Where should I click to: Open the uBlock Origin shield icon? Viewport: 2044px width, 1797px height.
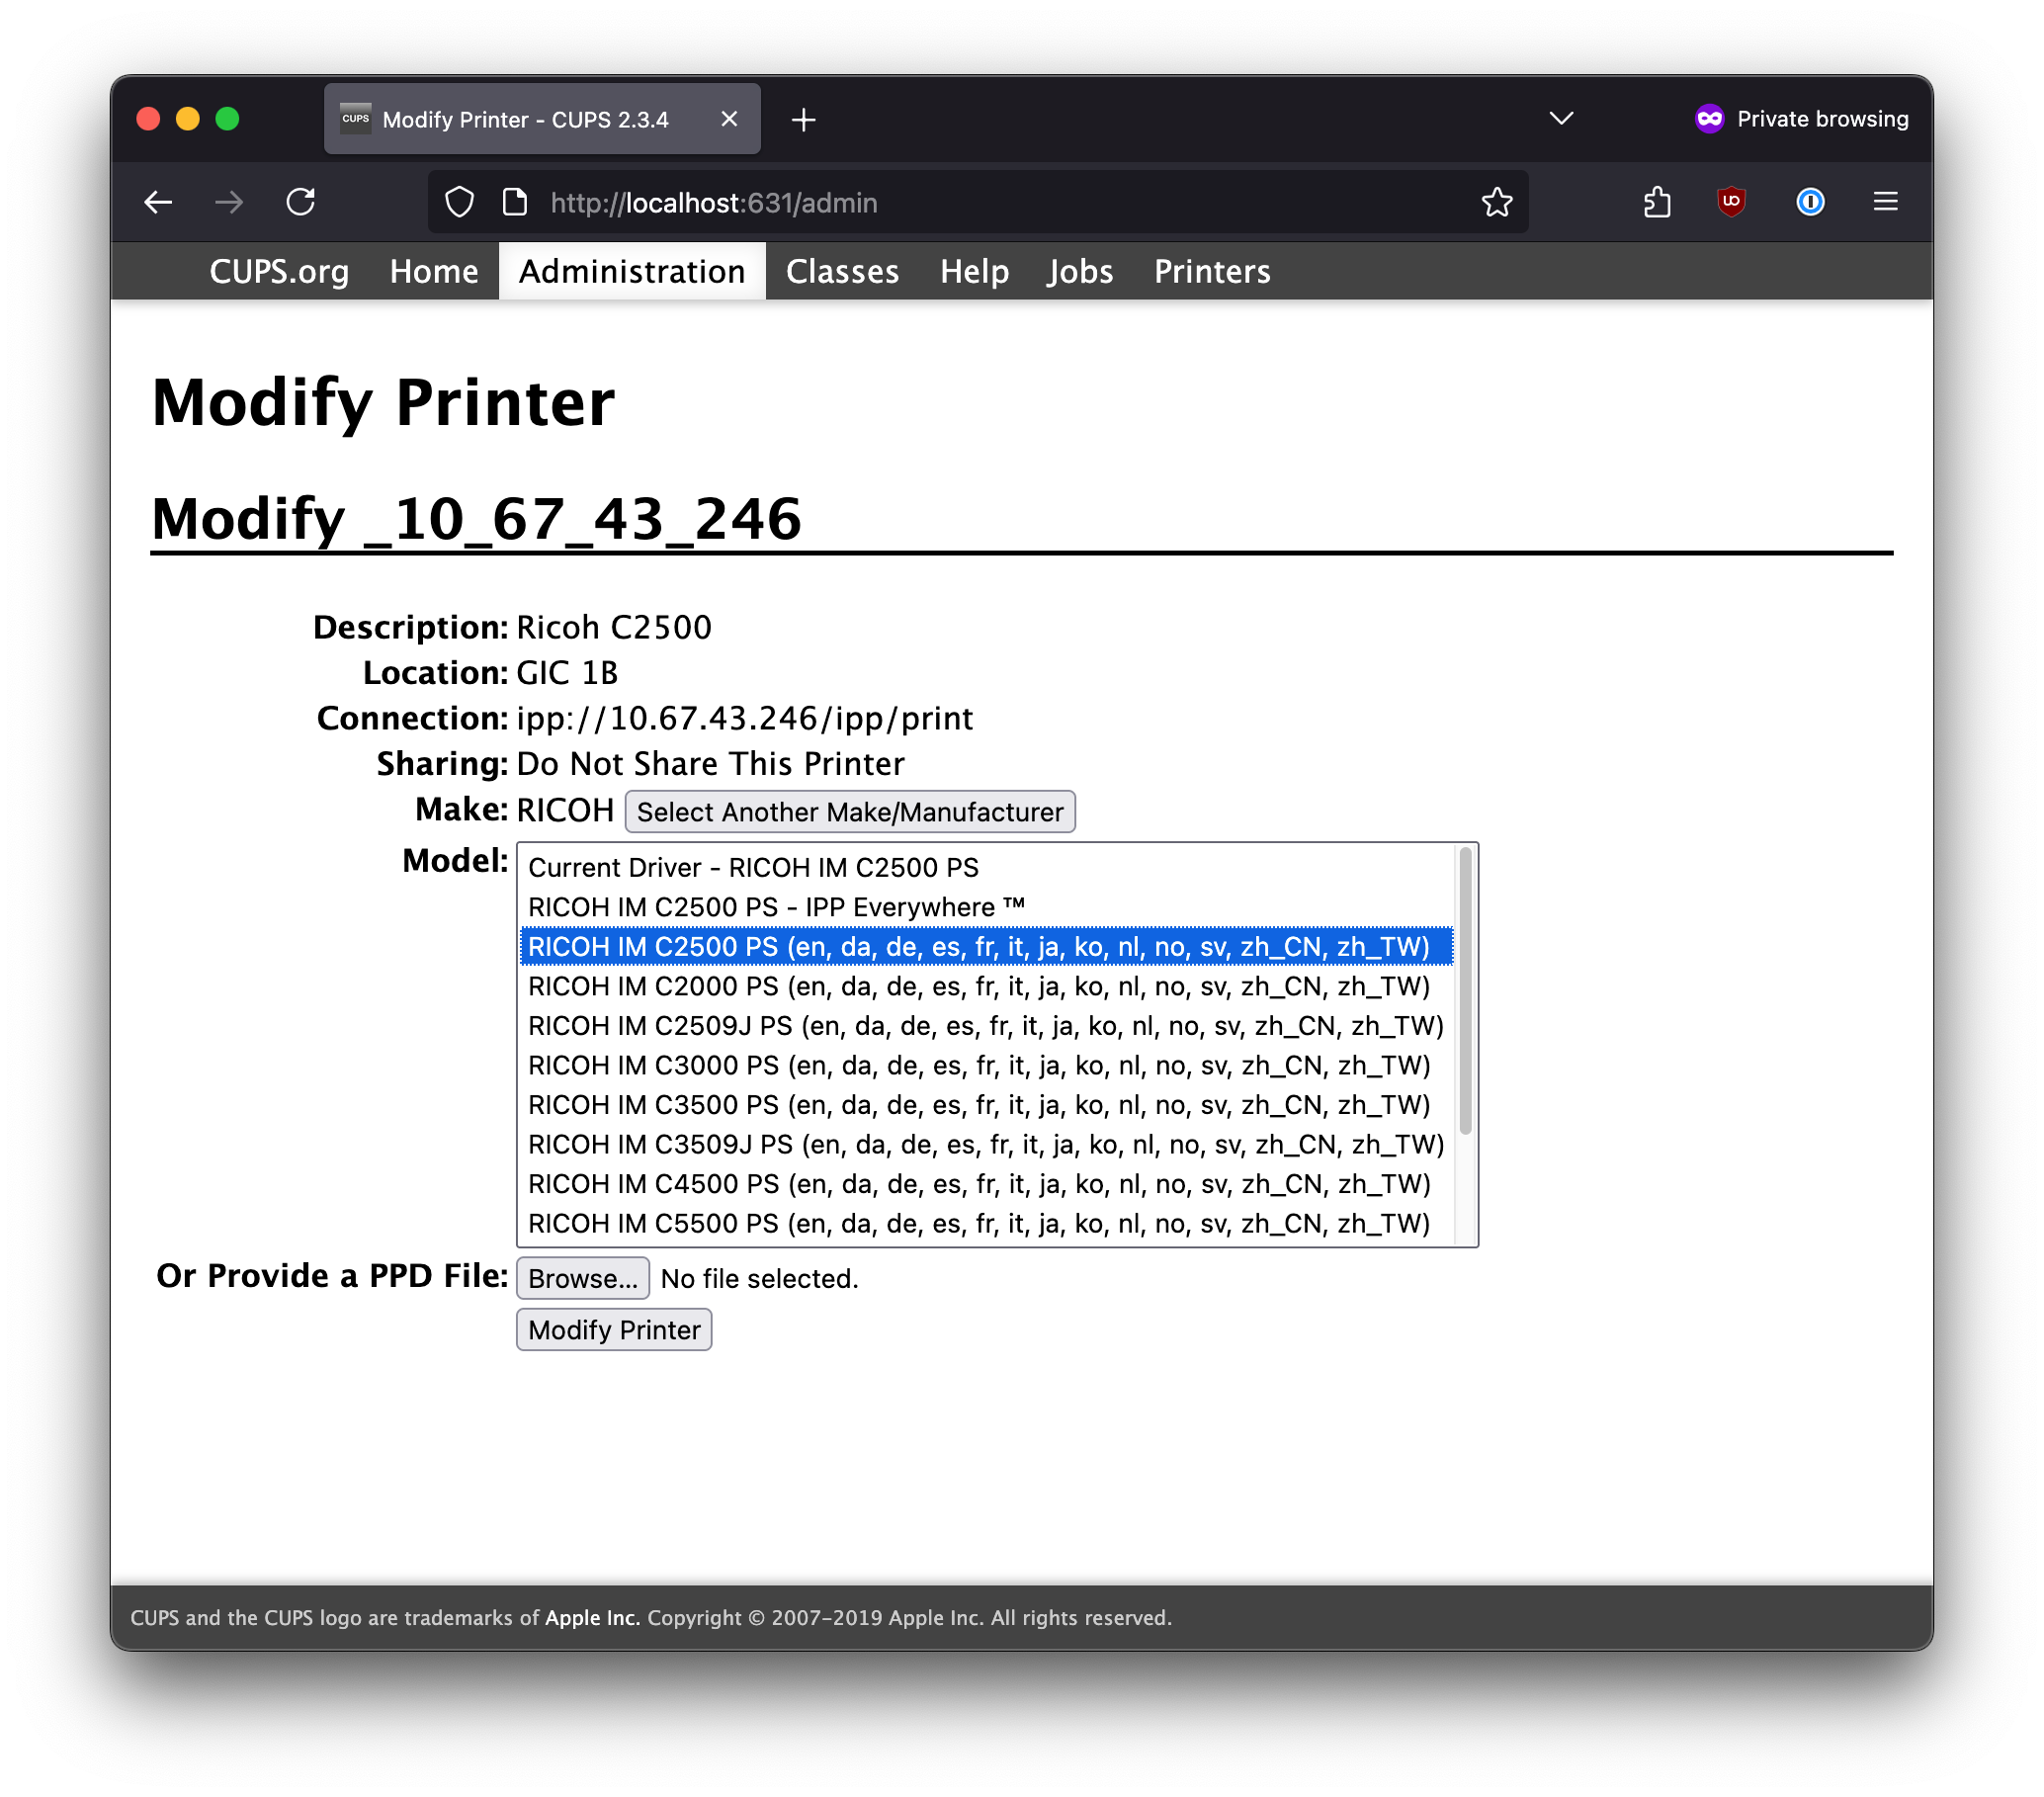(x=1731, y=203)
